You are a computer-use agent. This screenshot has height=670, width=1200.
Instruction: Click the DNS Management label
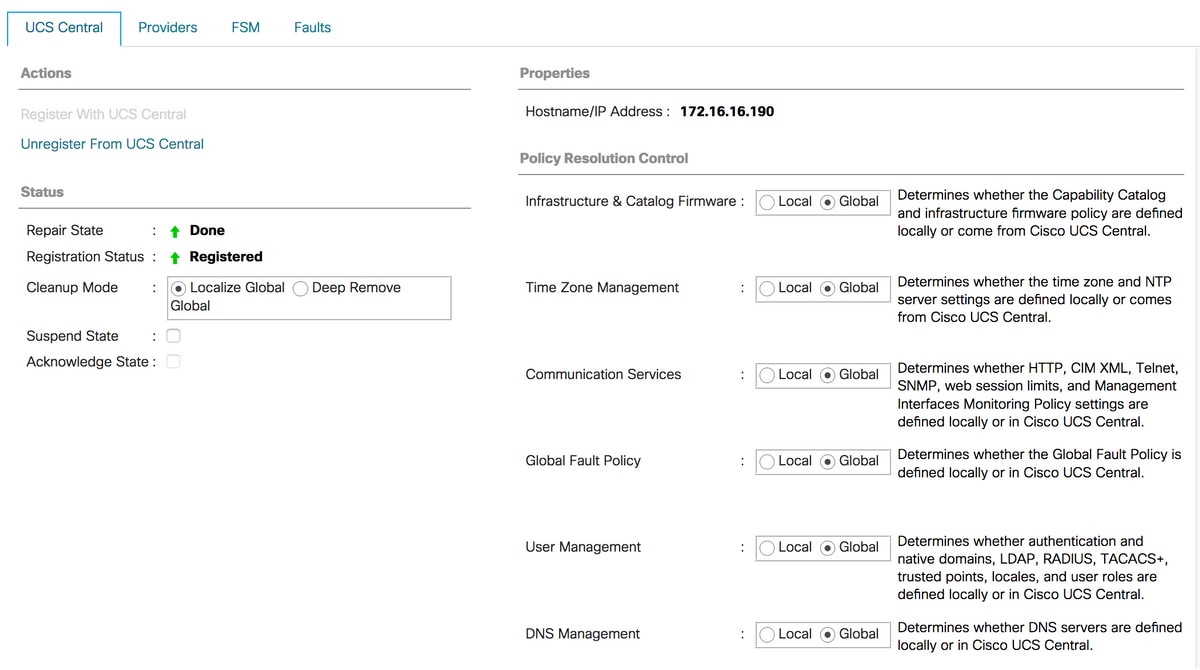[583, 633]
